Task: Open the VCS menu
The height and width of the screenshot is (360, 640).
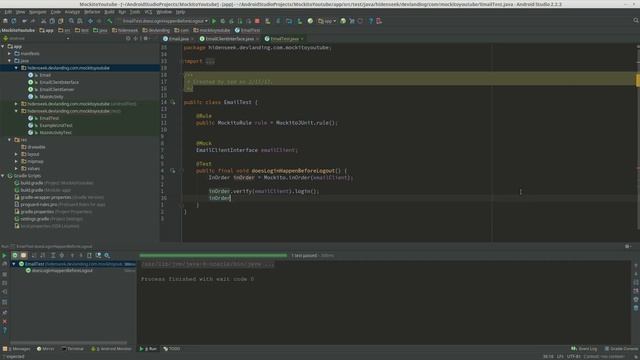Action: (149, 12)
